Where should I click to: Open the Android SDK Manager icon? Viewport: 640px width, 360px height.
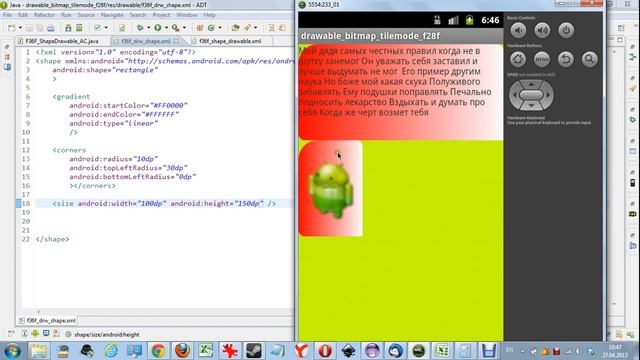tap(68, 28)
